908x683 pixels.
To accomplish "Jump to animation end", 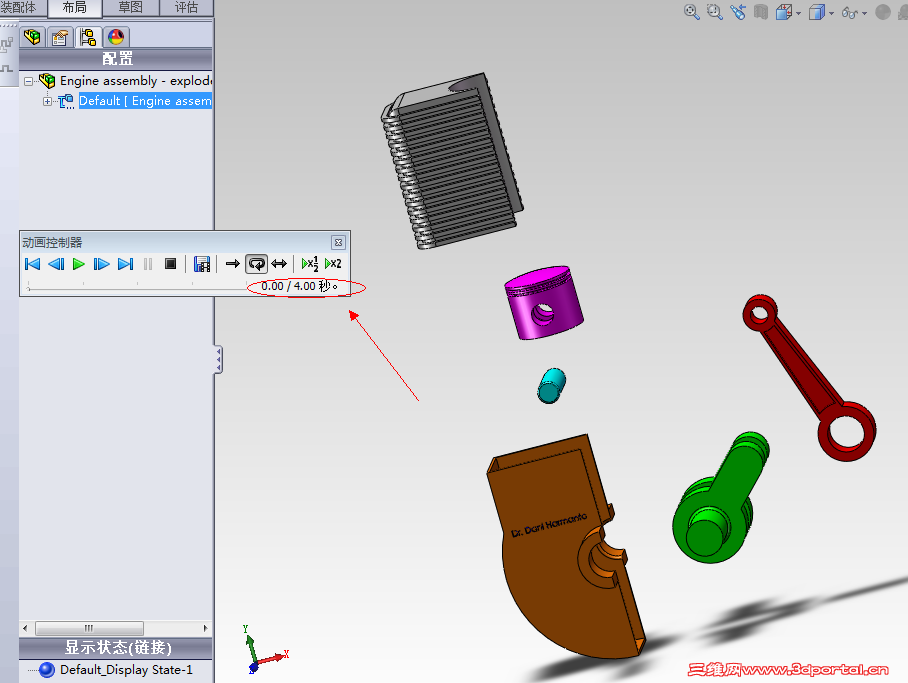I will (x=125, y=264).
